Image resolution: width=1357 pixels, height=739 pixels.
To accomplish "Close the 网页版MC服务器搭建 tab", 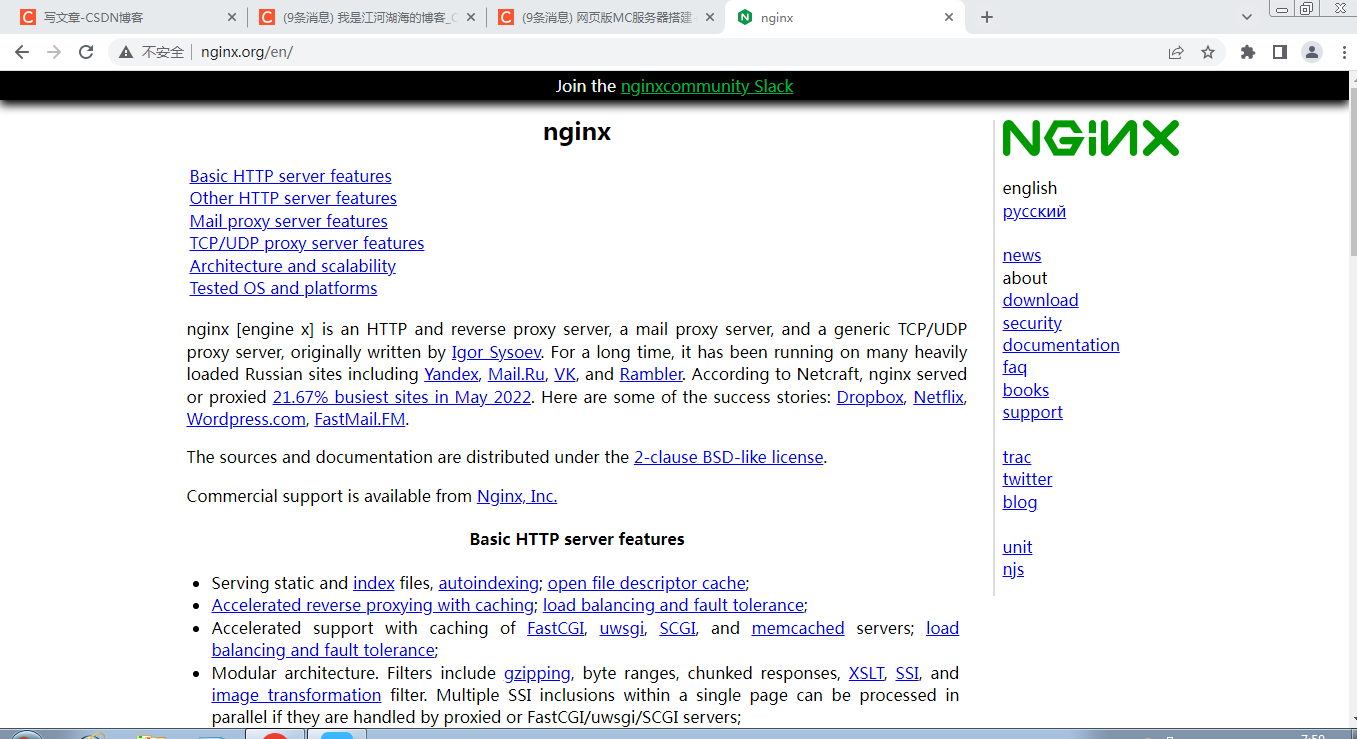I will pos(710,17).
